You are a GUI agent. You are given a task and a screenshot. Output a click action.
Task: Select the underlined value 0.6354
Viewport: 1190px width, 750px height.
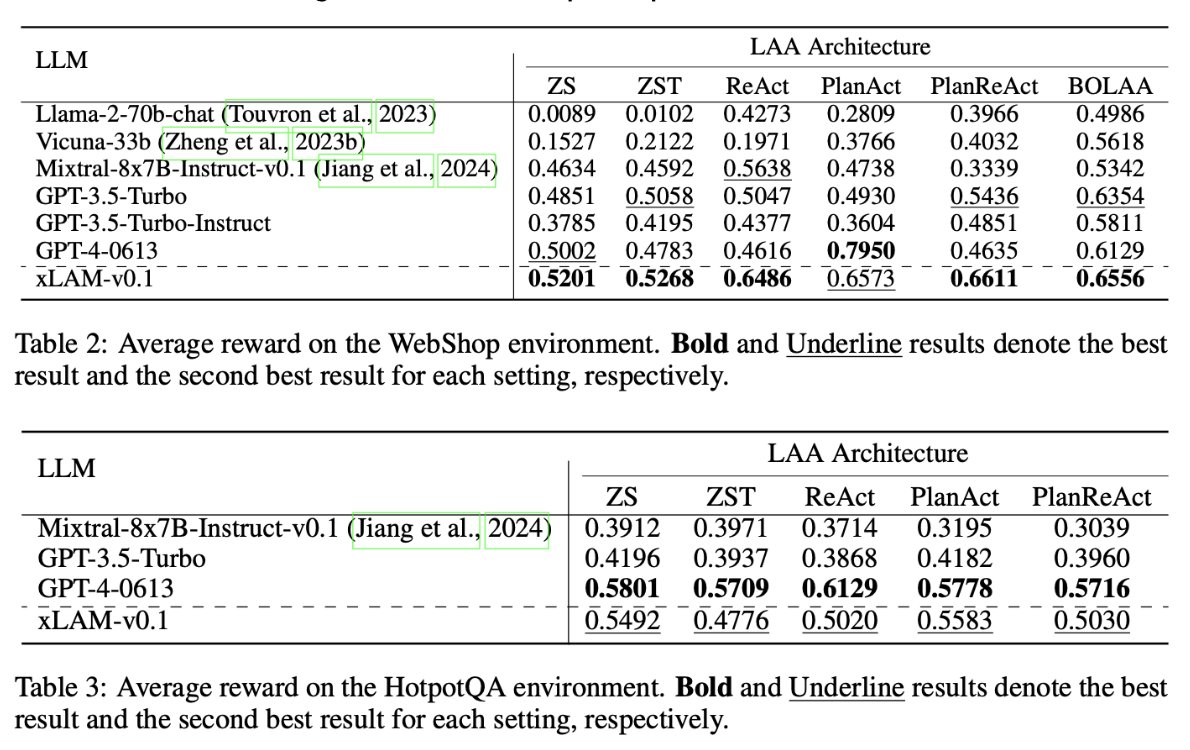1110,197
